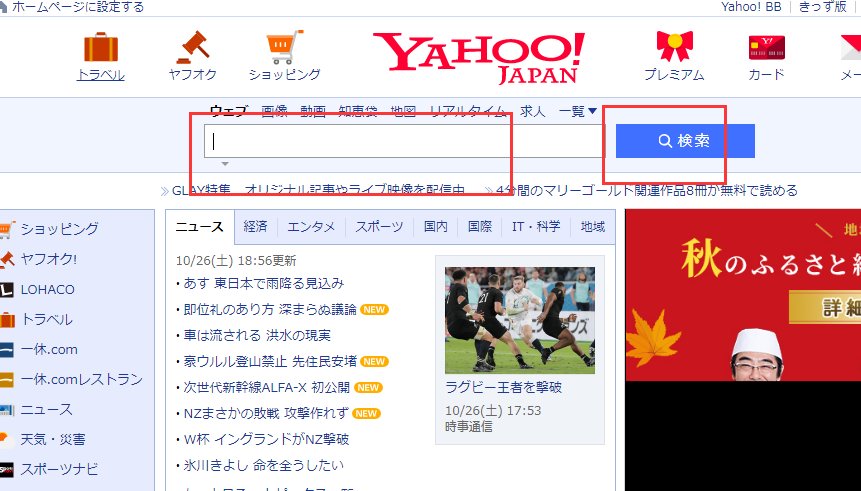Click the ニュース icon in left sidebar
Screen dimensions: 861x491
pyautogui.click(x=6, y=410)
